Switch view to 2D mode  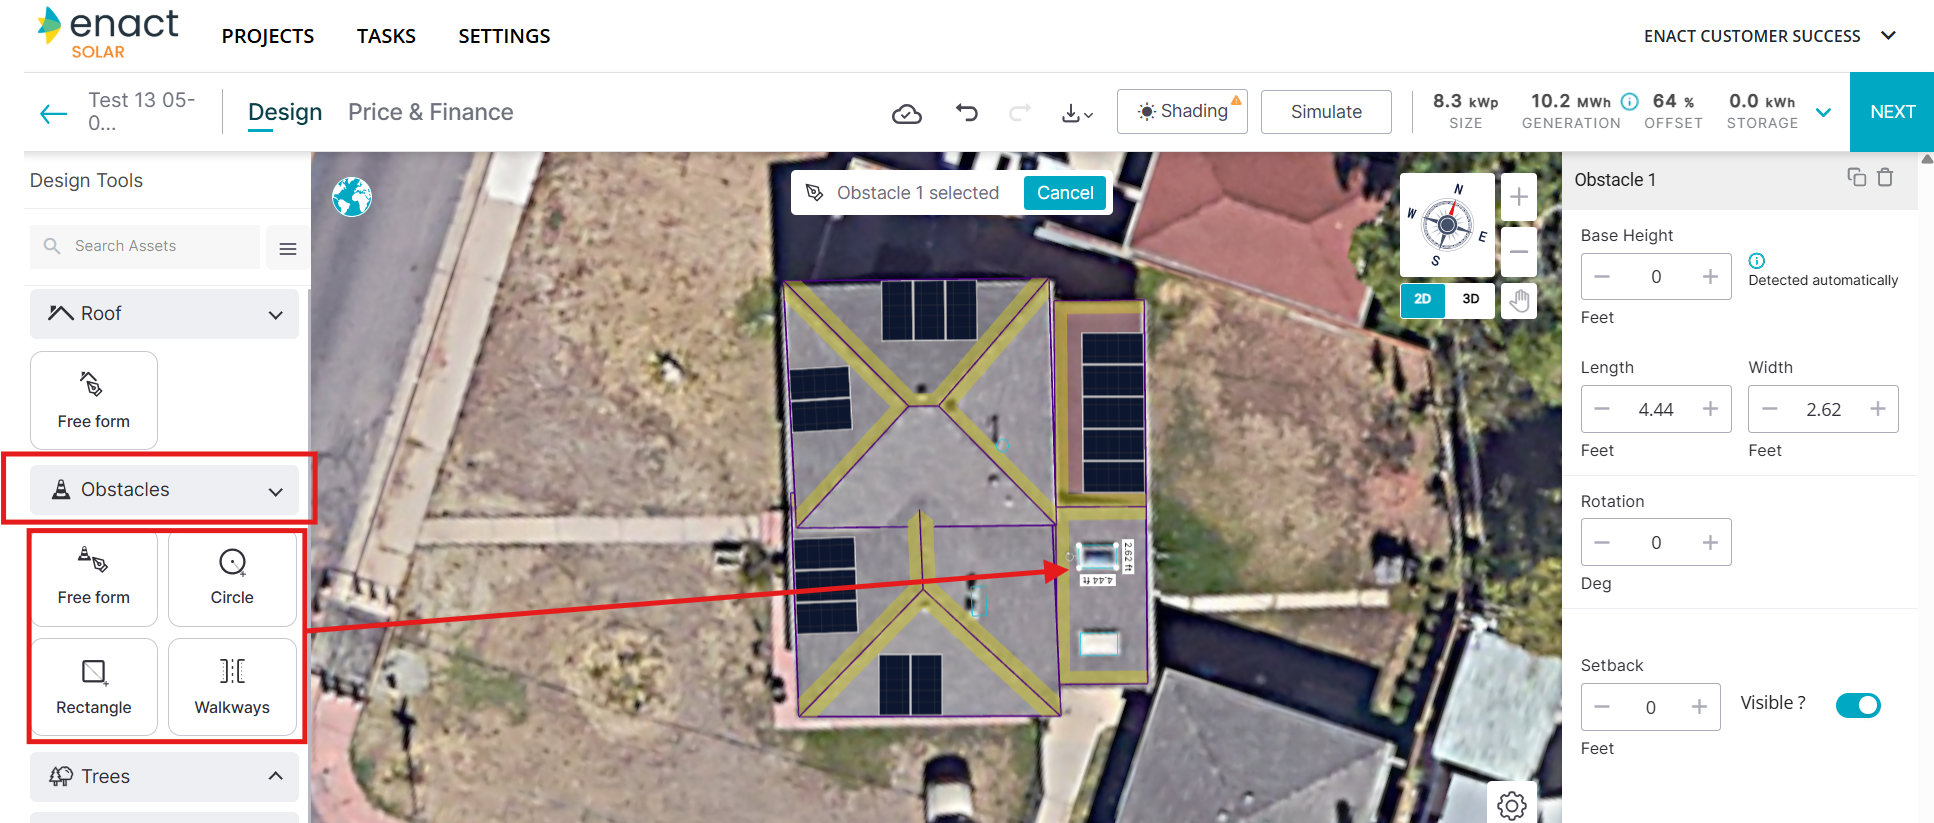pos(1422,299)
